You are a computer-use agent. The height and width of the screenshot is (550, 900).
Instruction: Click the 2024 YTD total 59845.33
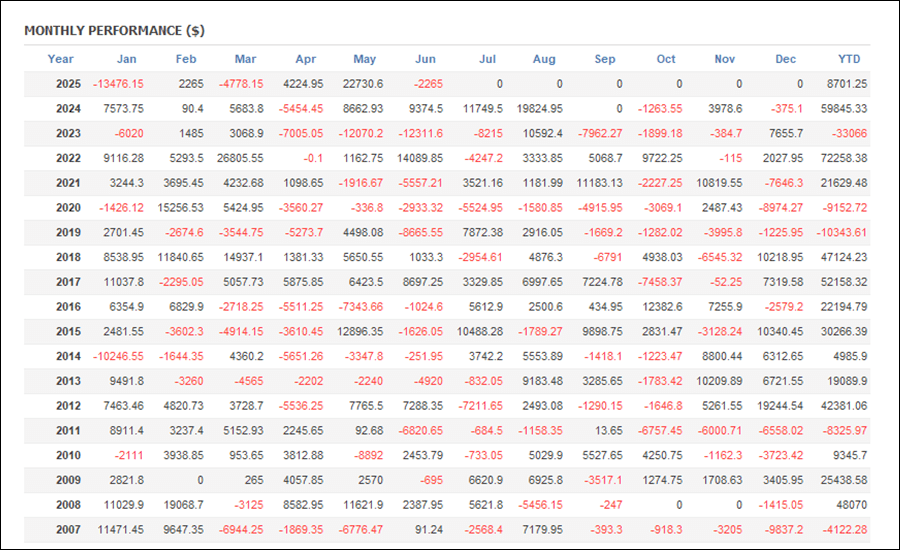point(844,109)
